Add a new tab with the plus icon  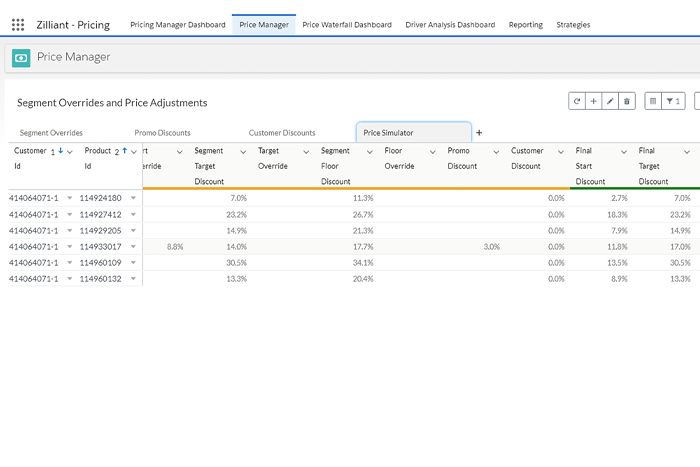click(x=478, y=132)
